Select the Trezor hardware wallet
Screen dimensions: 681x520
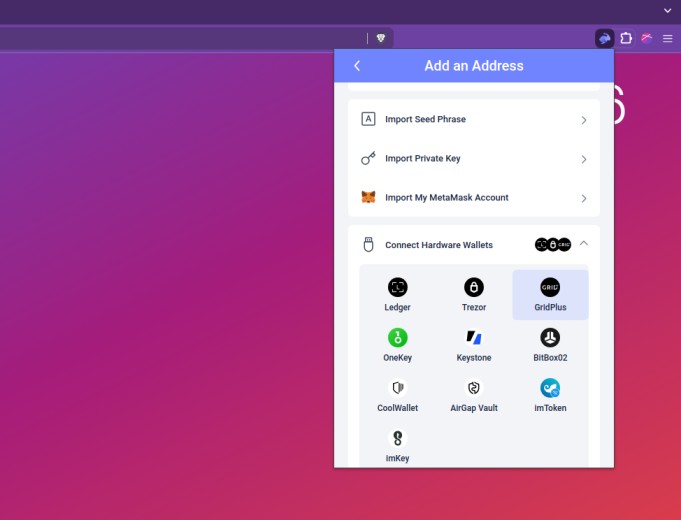[x=474, y=295]
